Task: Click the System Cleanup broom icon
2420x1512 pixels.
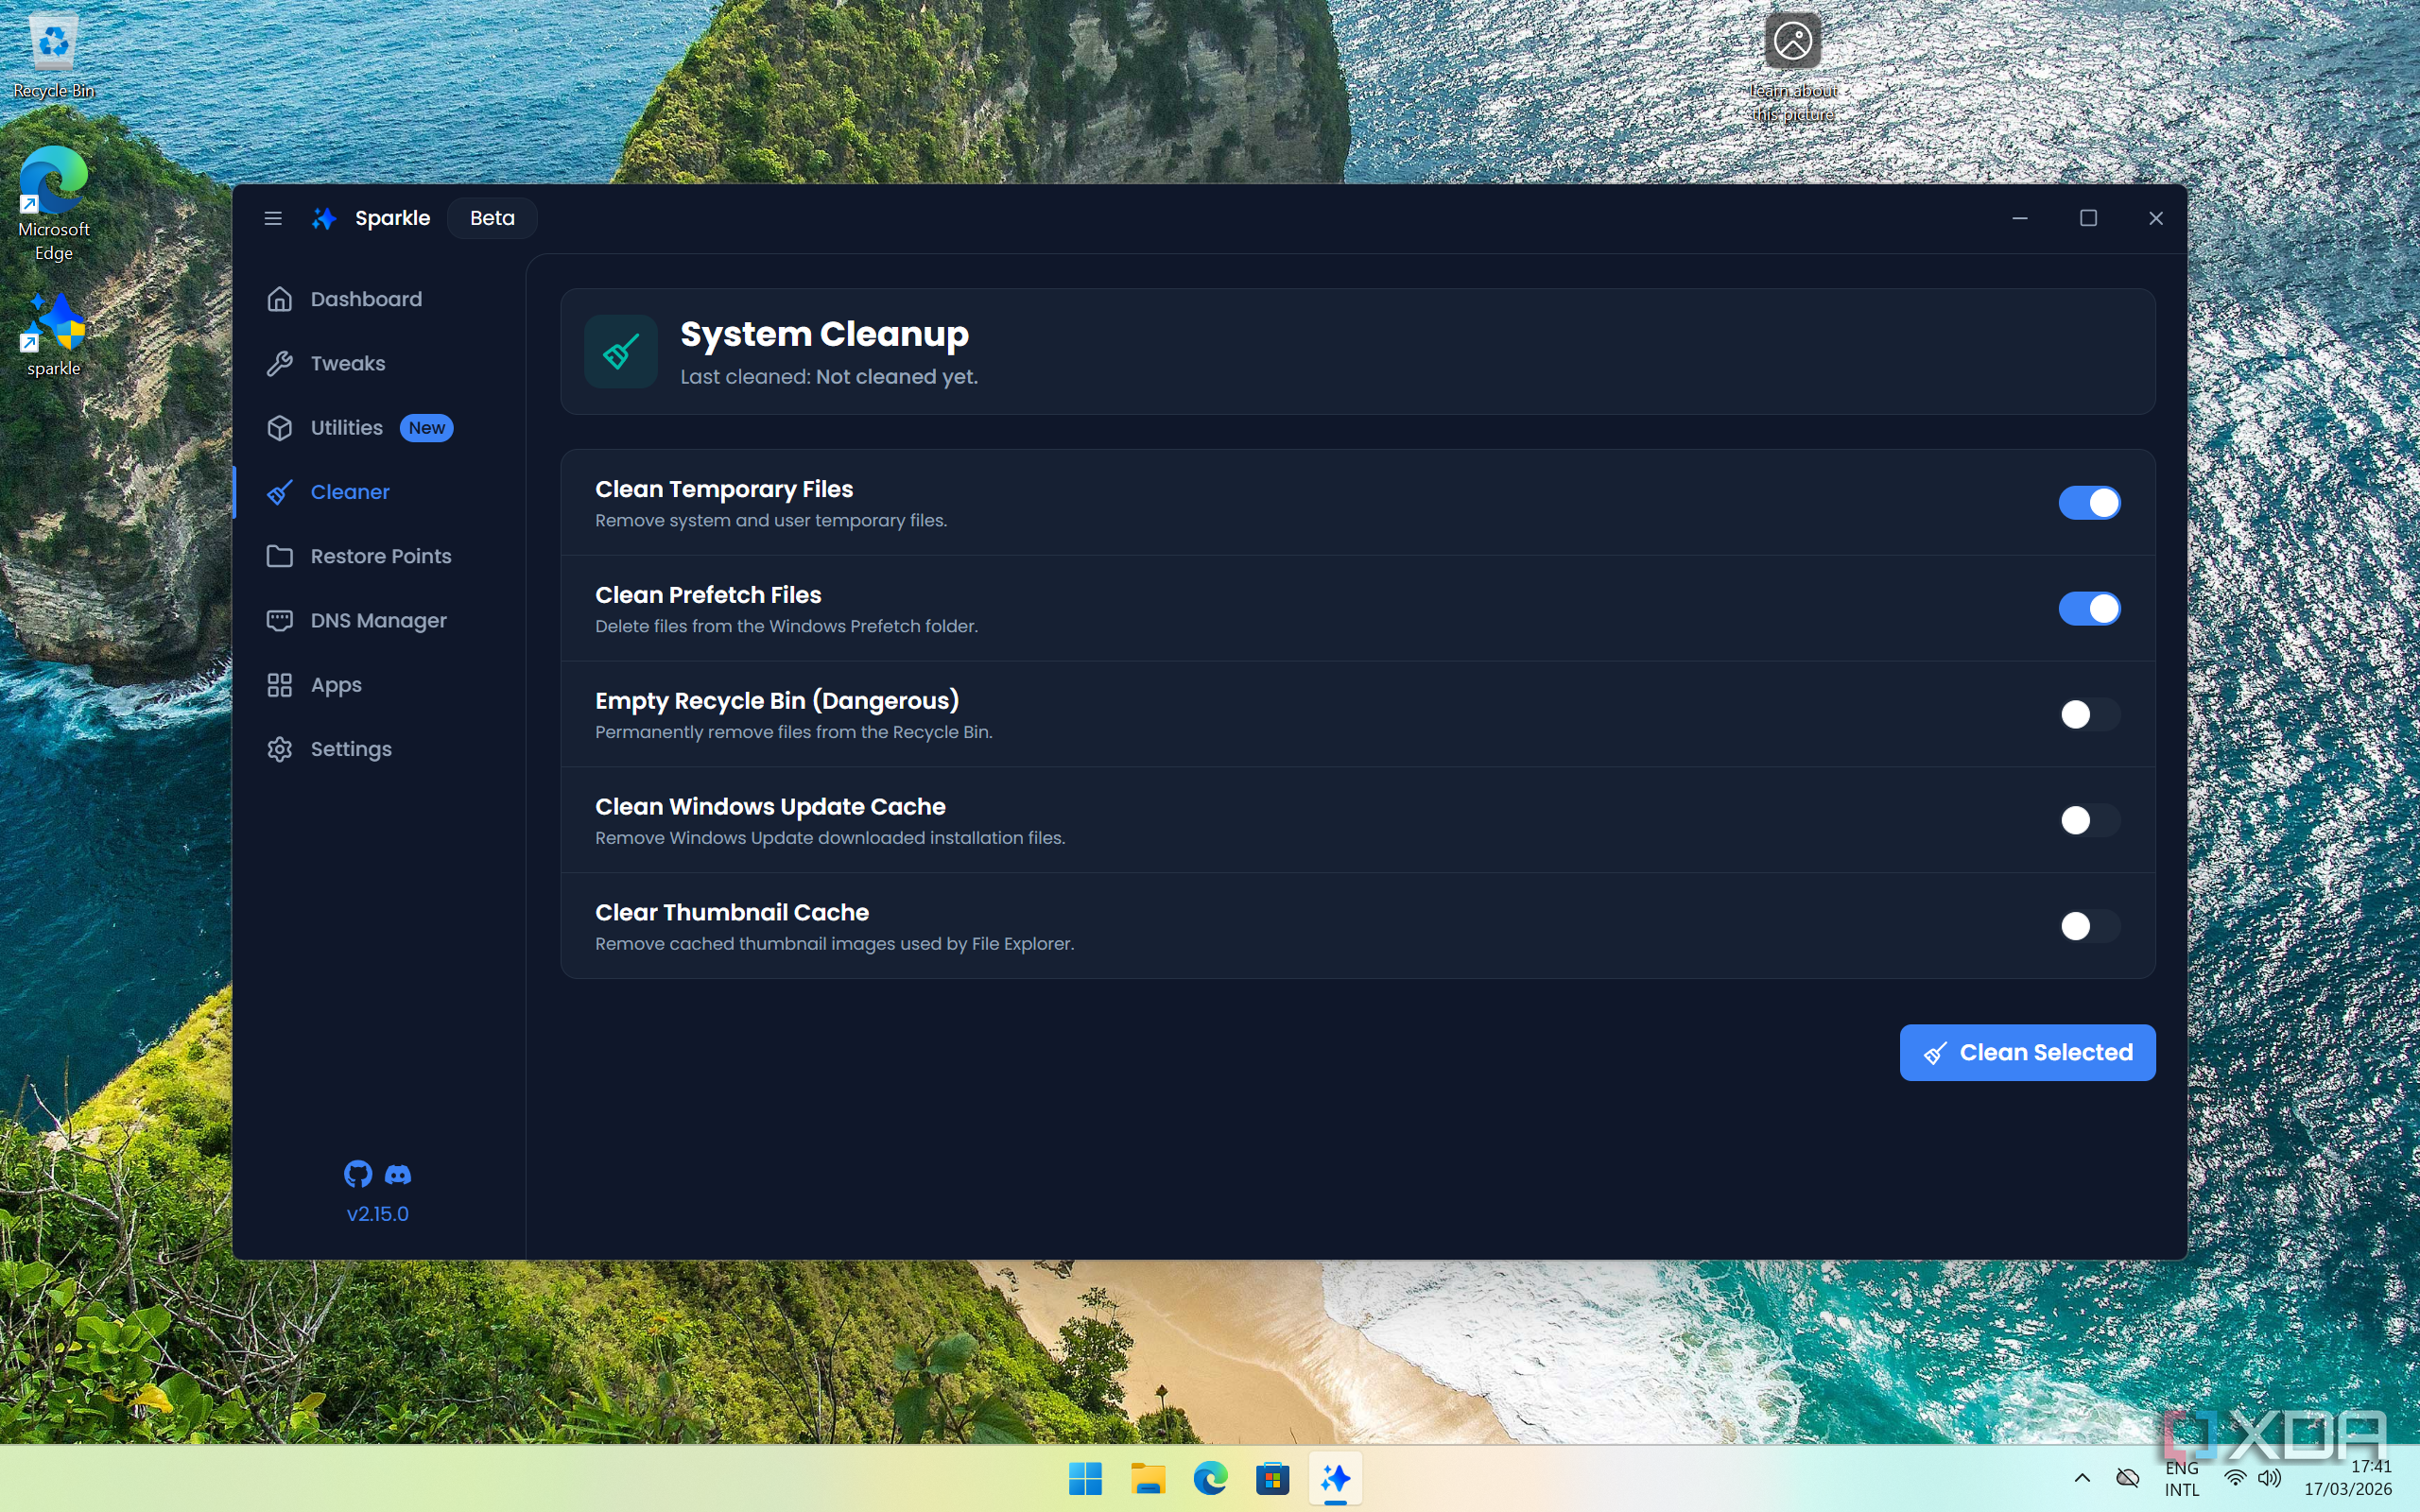Action: pos(621,352)
